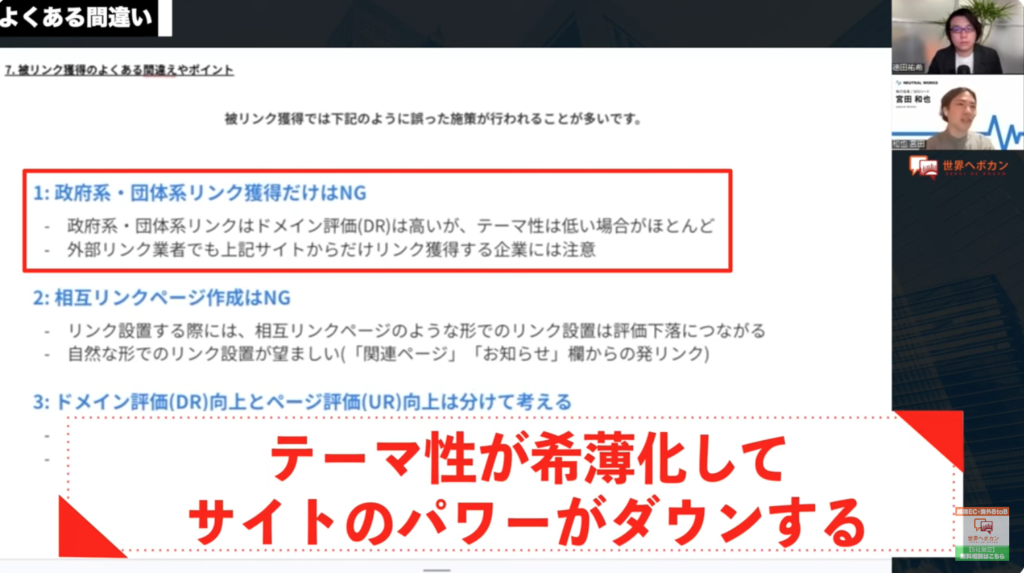
Task: Click the underlined heading 7. 被リンク獲得のよくある間違えやポイント
Action: click(x=119, y=70)
